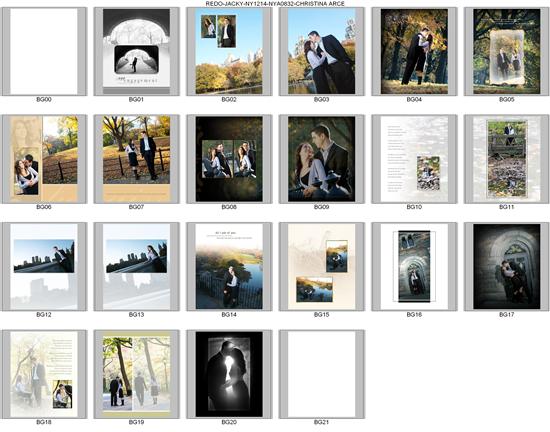Open BG14 couple overlooking lake thumbnail
Screen dimensions: 550x432
click(x=229, y=266)
